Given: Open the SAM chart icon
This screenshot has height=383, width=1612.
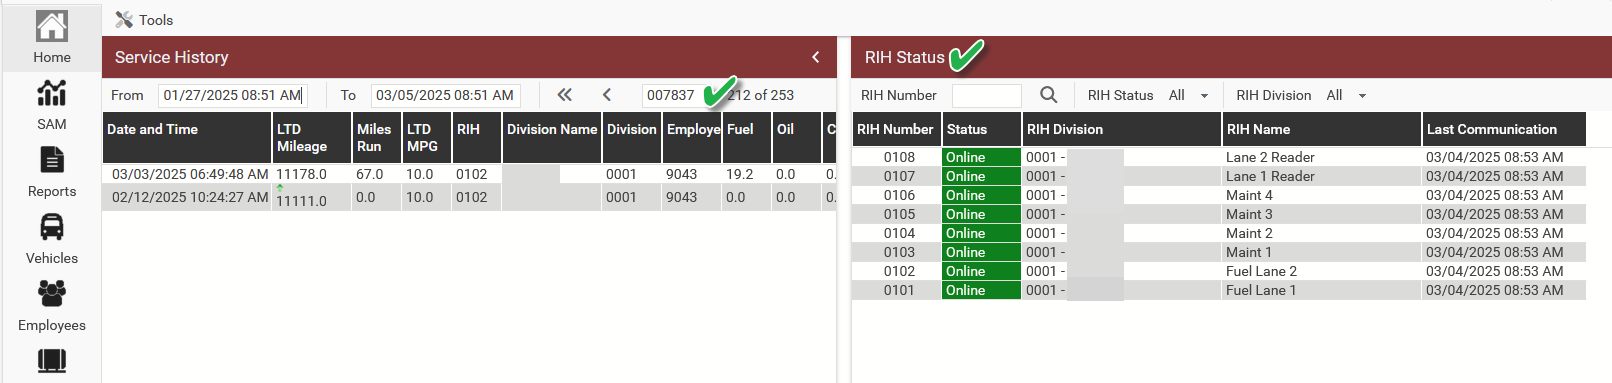Looking at the screenshot, I should tap(52, 93).
